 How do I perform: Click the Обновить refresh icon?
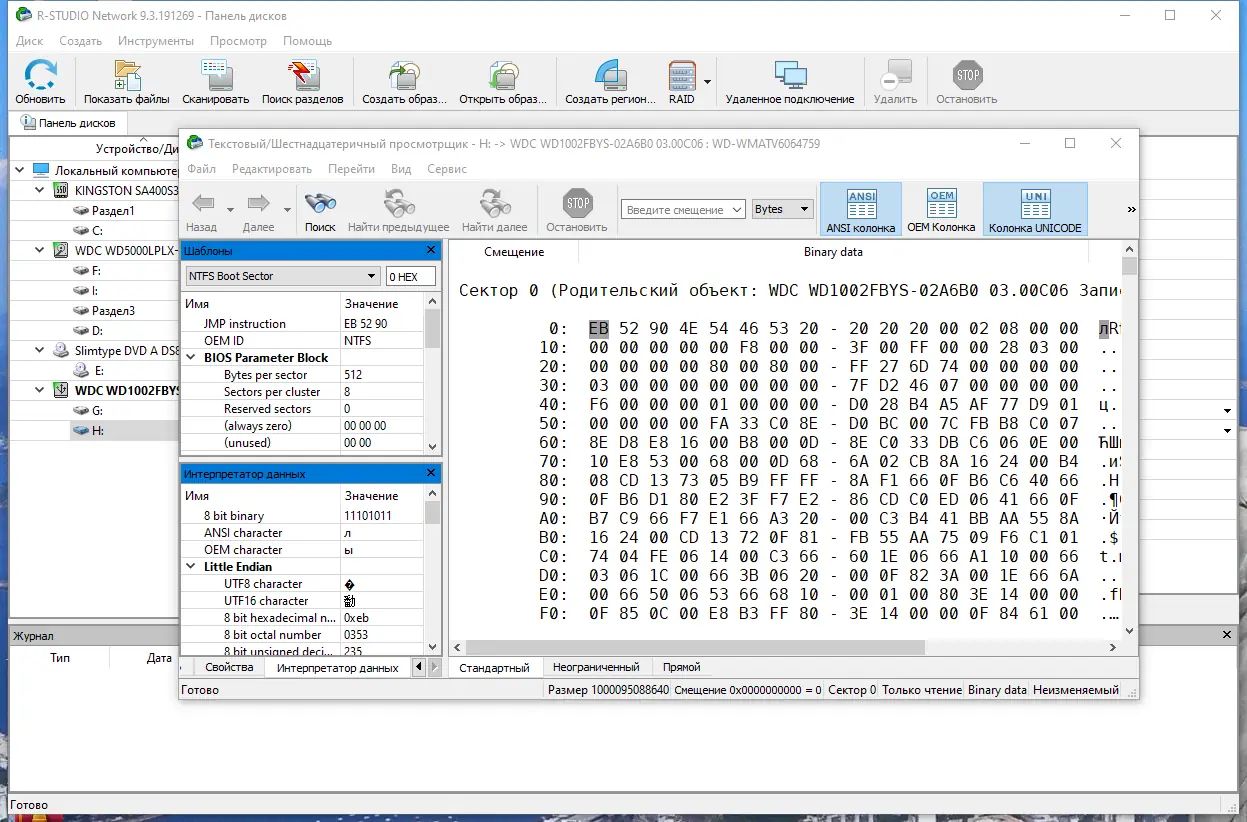(40, 76)
